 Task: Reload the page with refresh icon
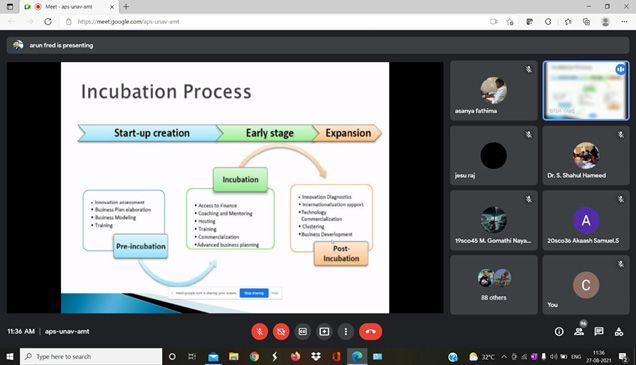pyautogui.click(x=48, y=22)
